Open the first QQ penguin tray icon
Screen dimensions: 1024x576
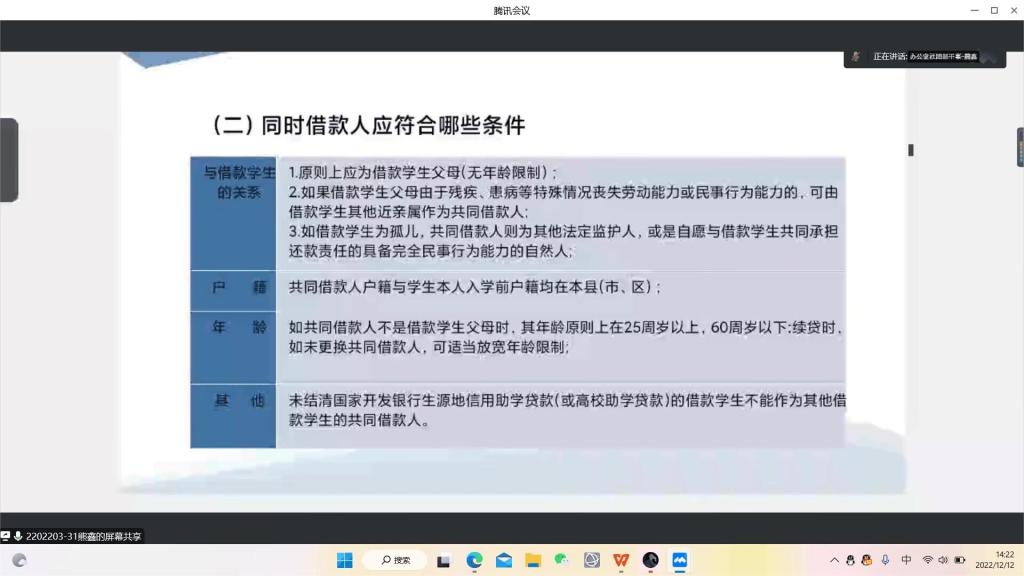click(x=850, y=560)
